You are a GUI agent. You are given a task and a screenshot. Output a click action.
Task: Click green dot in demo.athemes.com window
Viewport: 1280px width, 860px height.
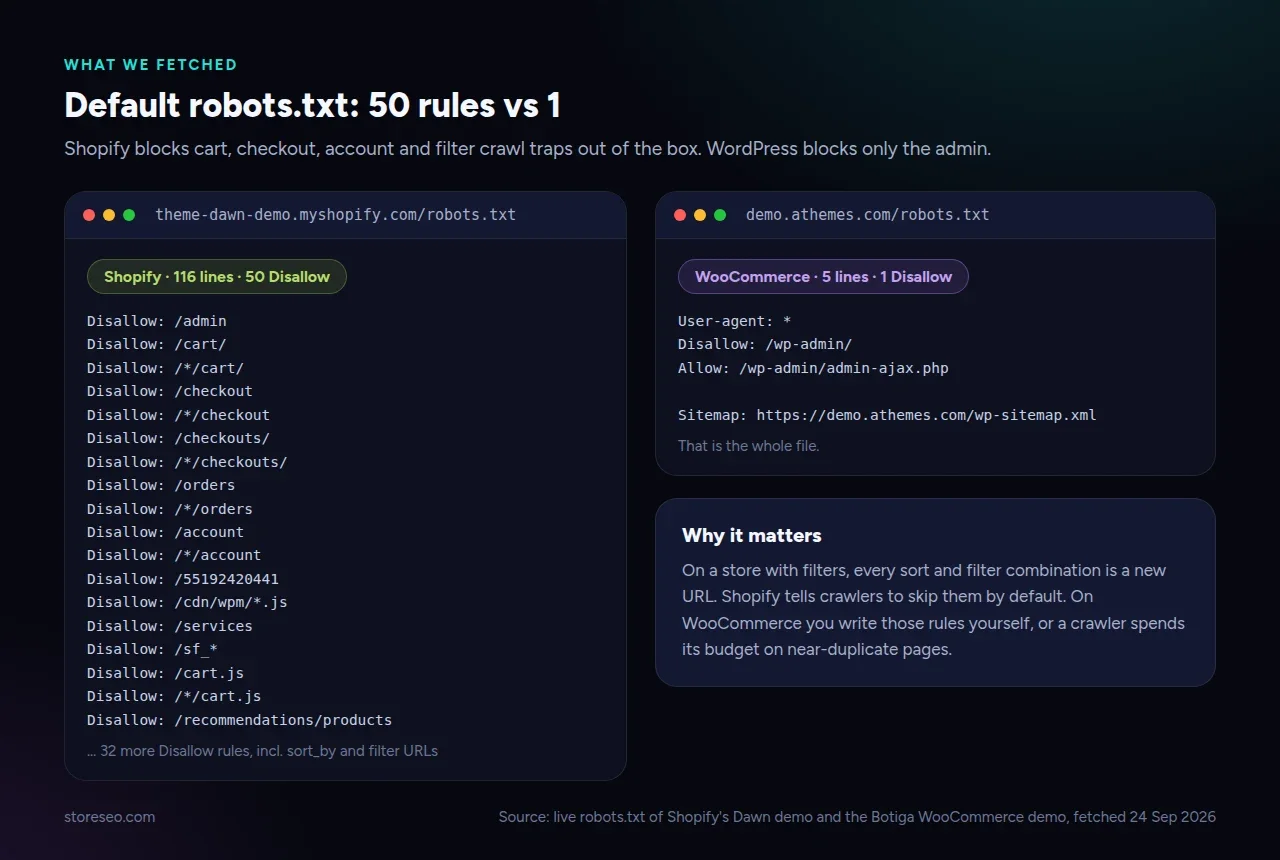tap(720, 215)
